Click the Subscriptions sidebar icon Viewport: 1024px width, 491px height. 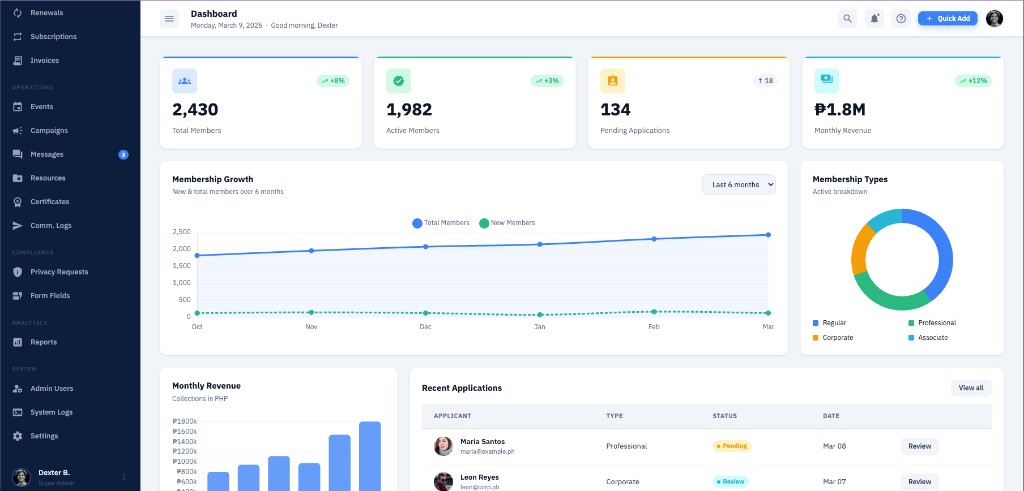click(18, 37)
